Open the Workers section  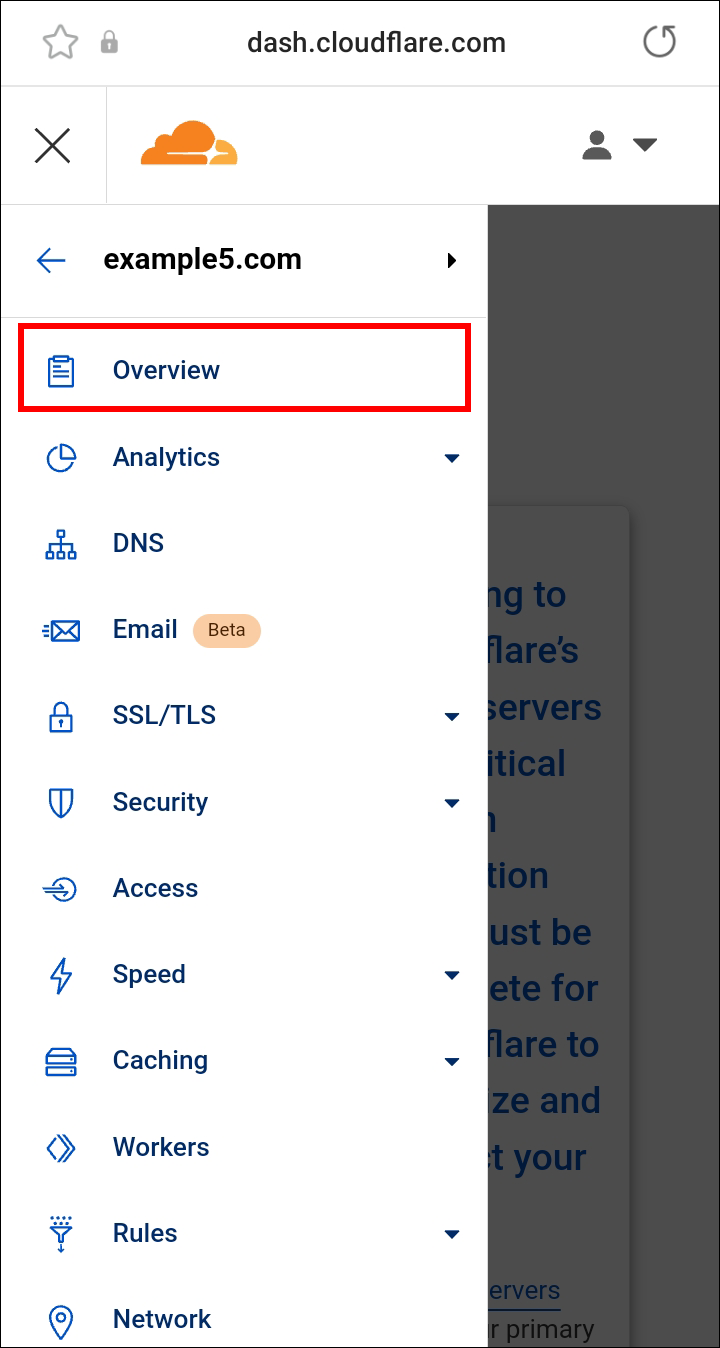click(161, 1147)
